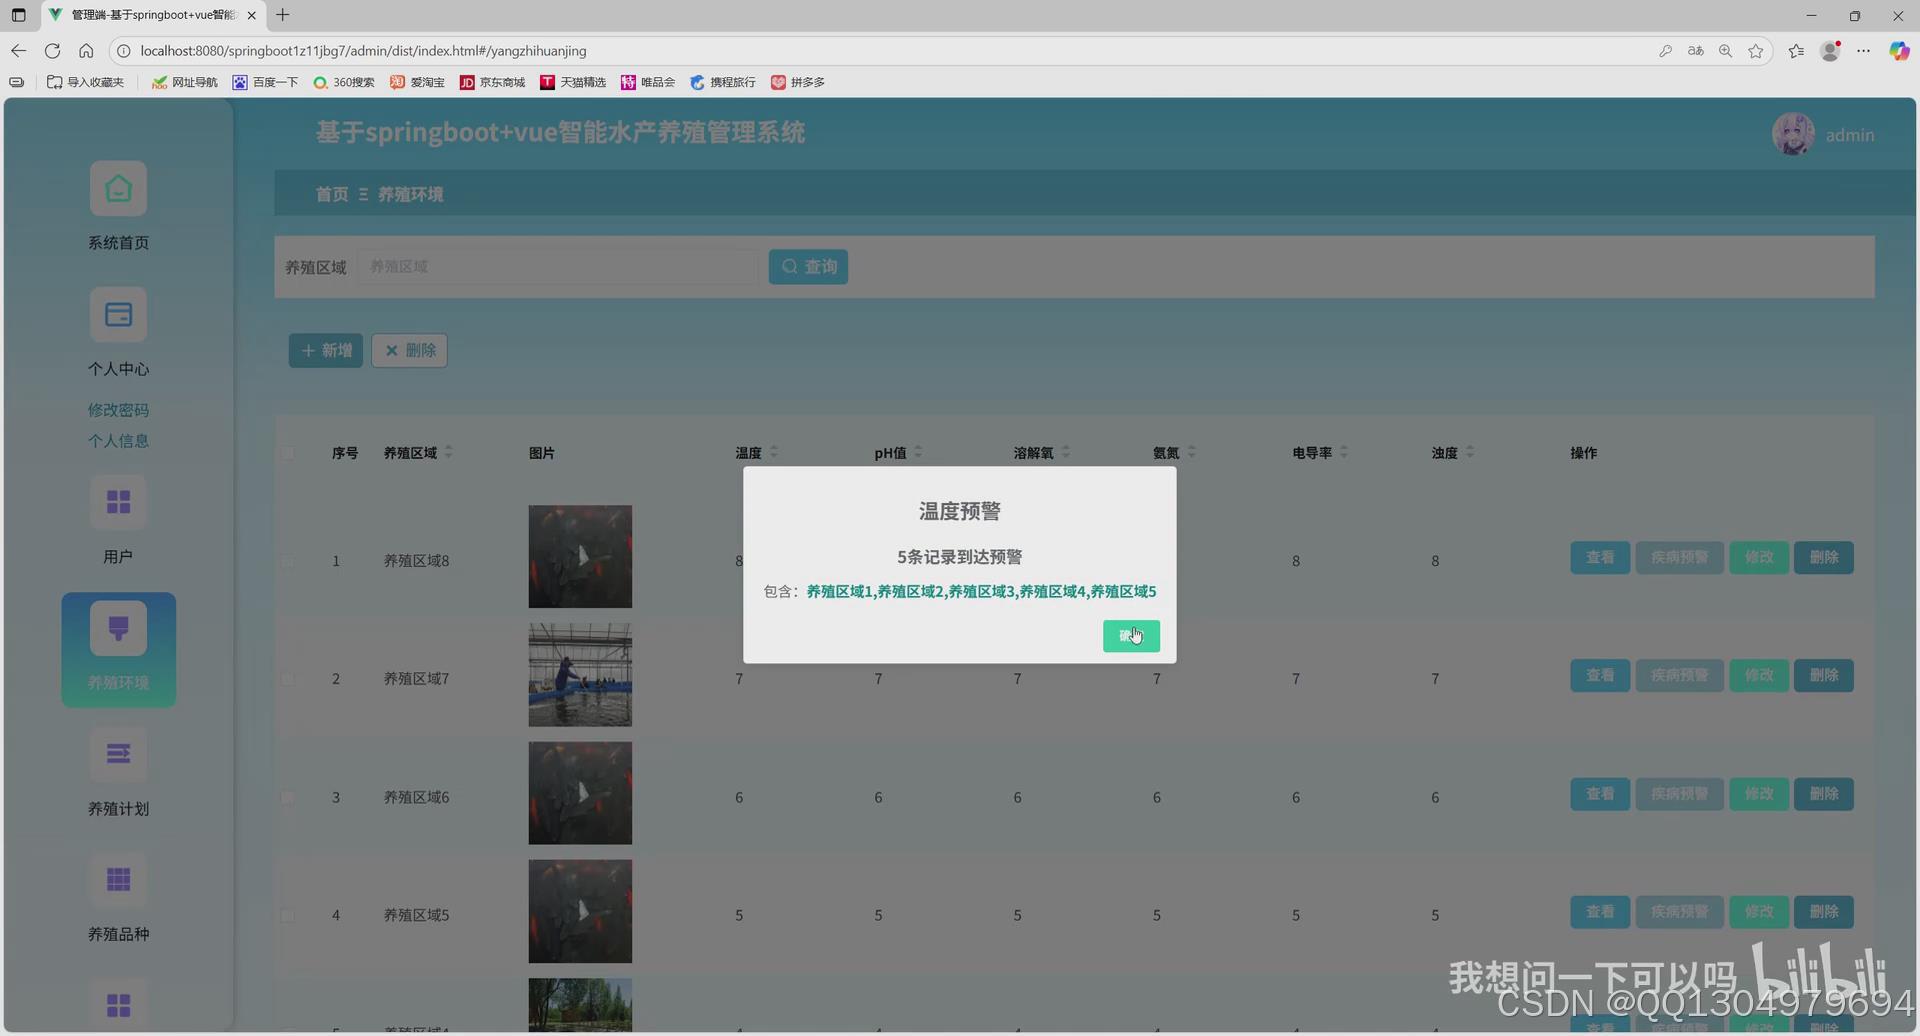Sort the table by 养殖区域 column arrows
This screenshot has width=1920, height=1036.
[449, 453]
